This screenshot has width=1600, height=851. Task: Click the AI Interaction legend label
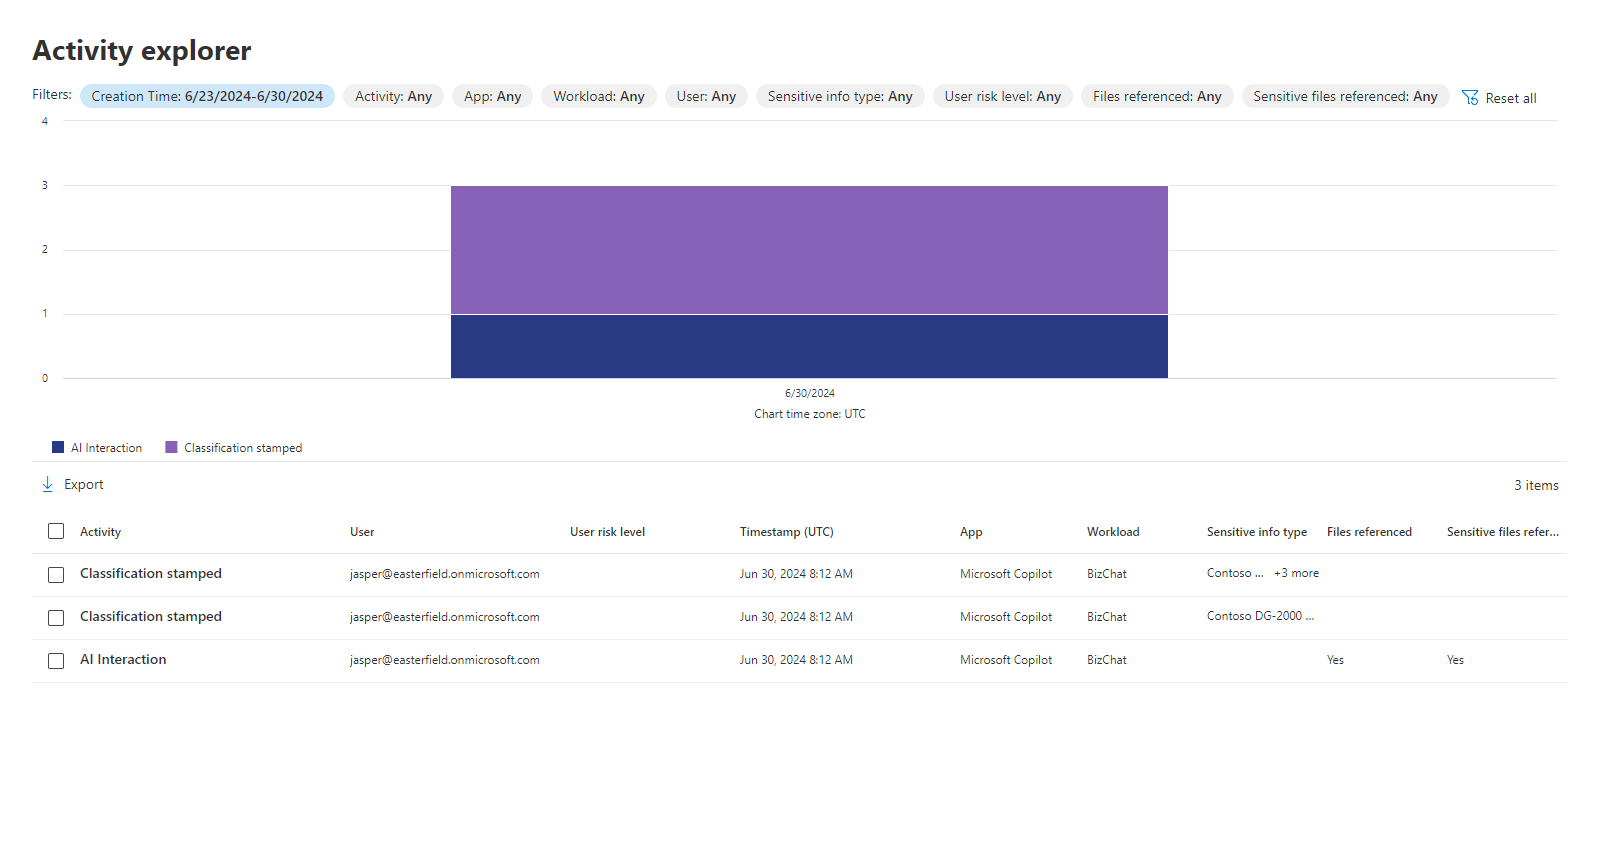pos(106,448)
